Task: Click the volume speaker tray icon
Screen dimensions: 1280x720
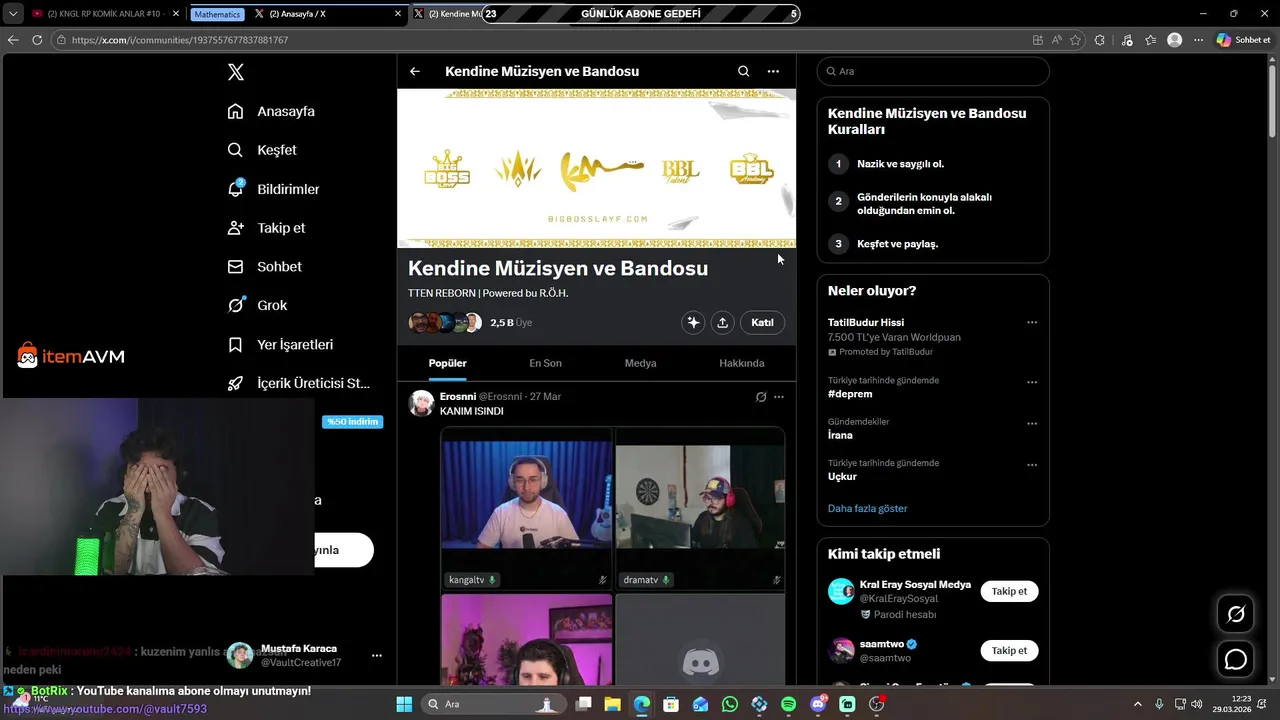Action: pos(1197,704)
